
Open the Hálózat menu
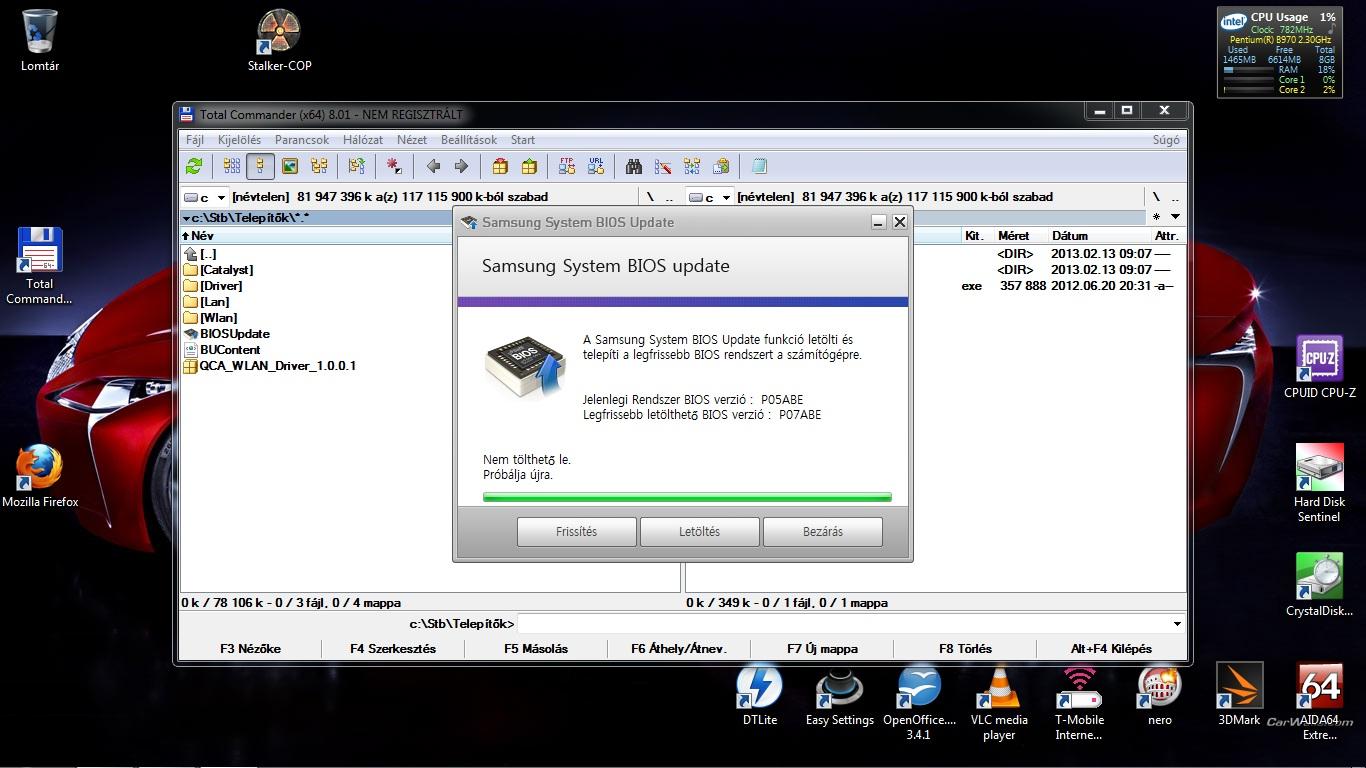coord(363,140)
